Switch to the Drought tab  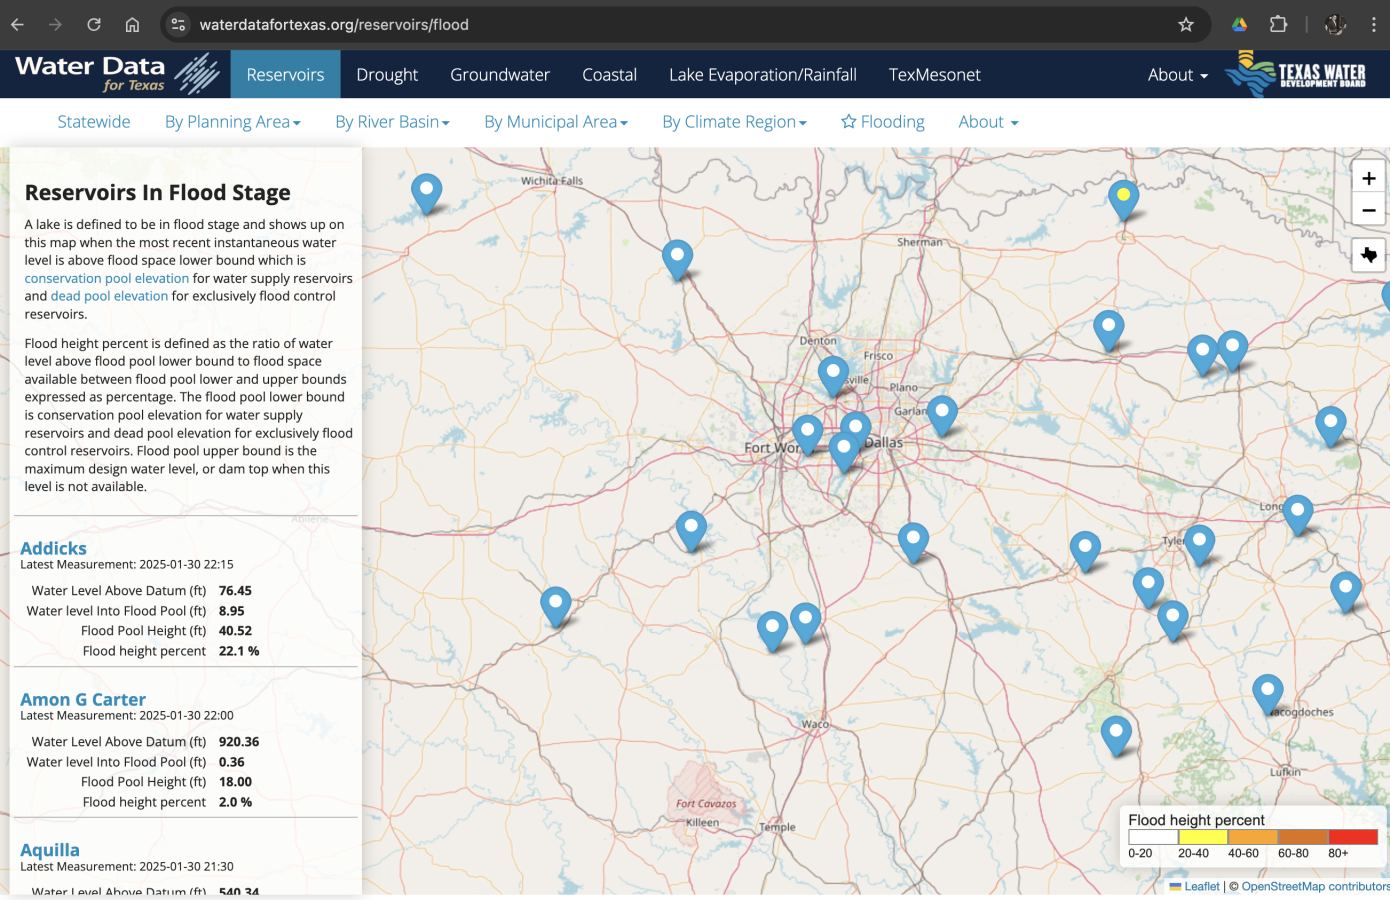387,75
